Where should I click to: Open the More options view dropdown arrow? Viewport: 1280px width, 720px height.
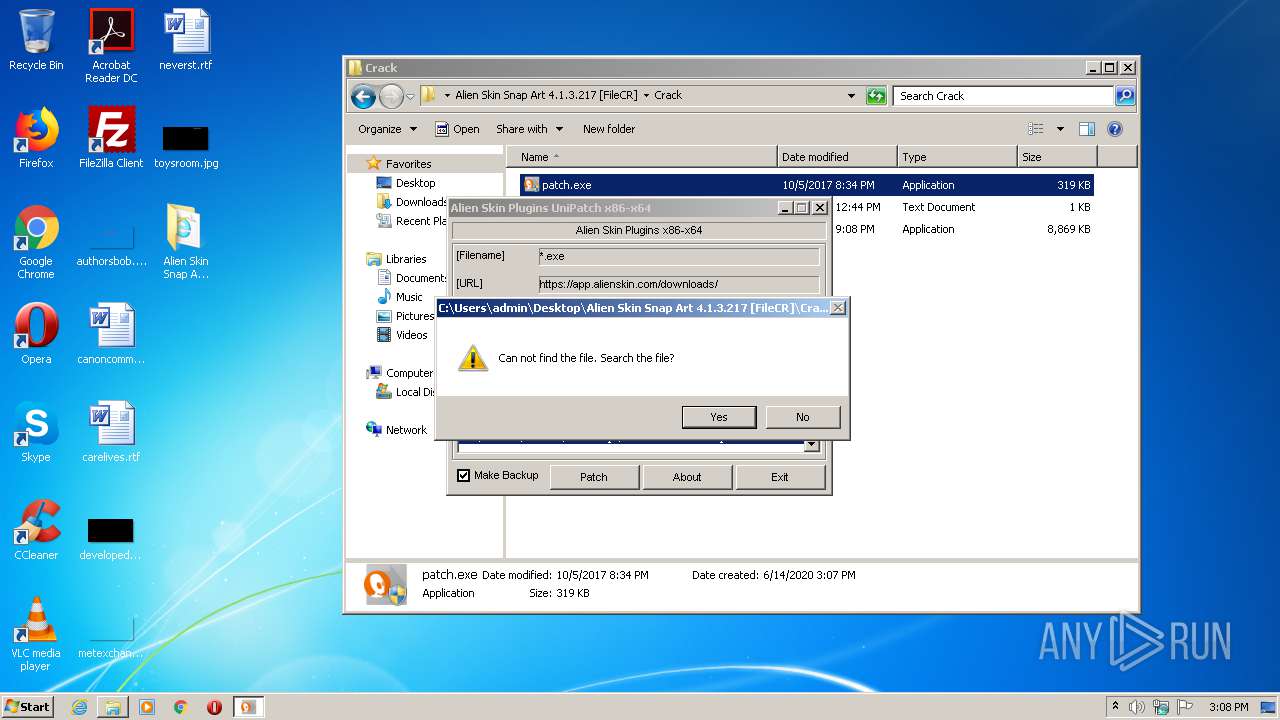pyautogui.click(x=1060, y=129)
